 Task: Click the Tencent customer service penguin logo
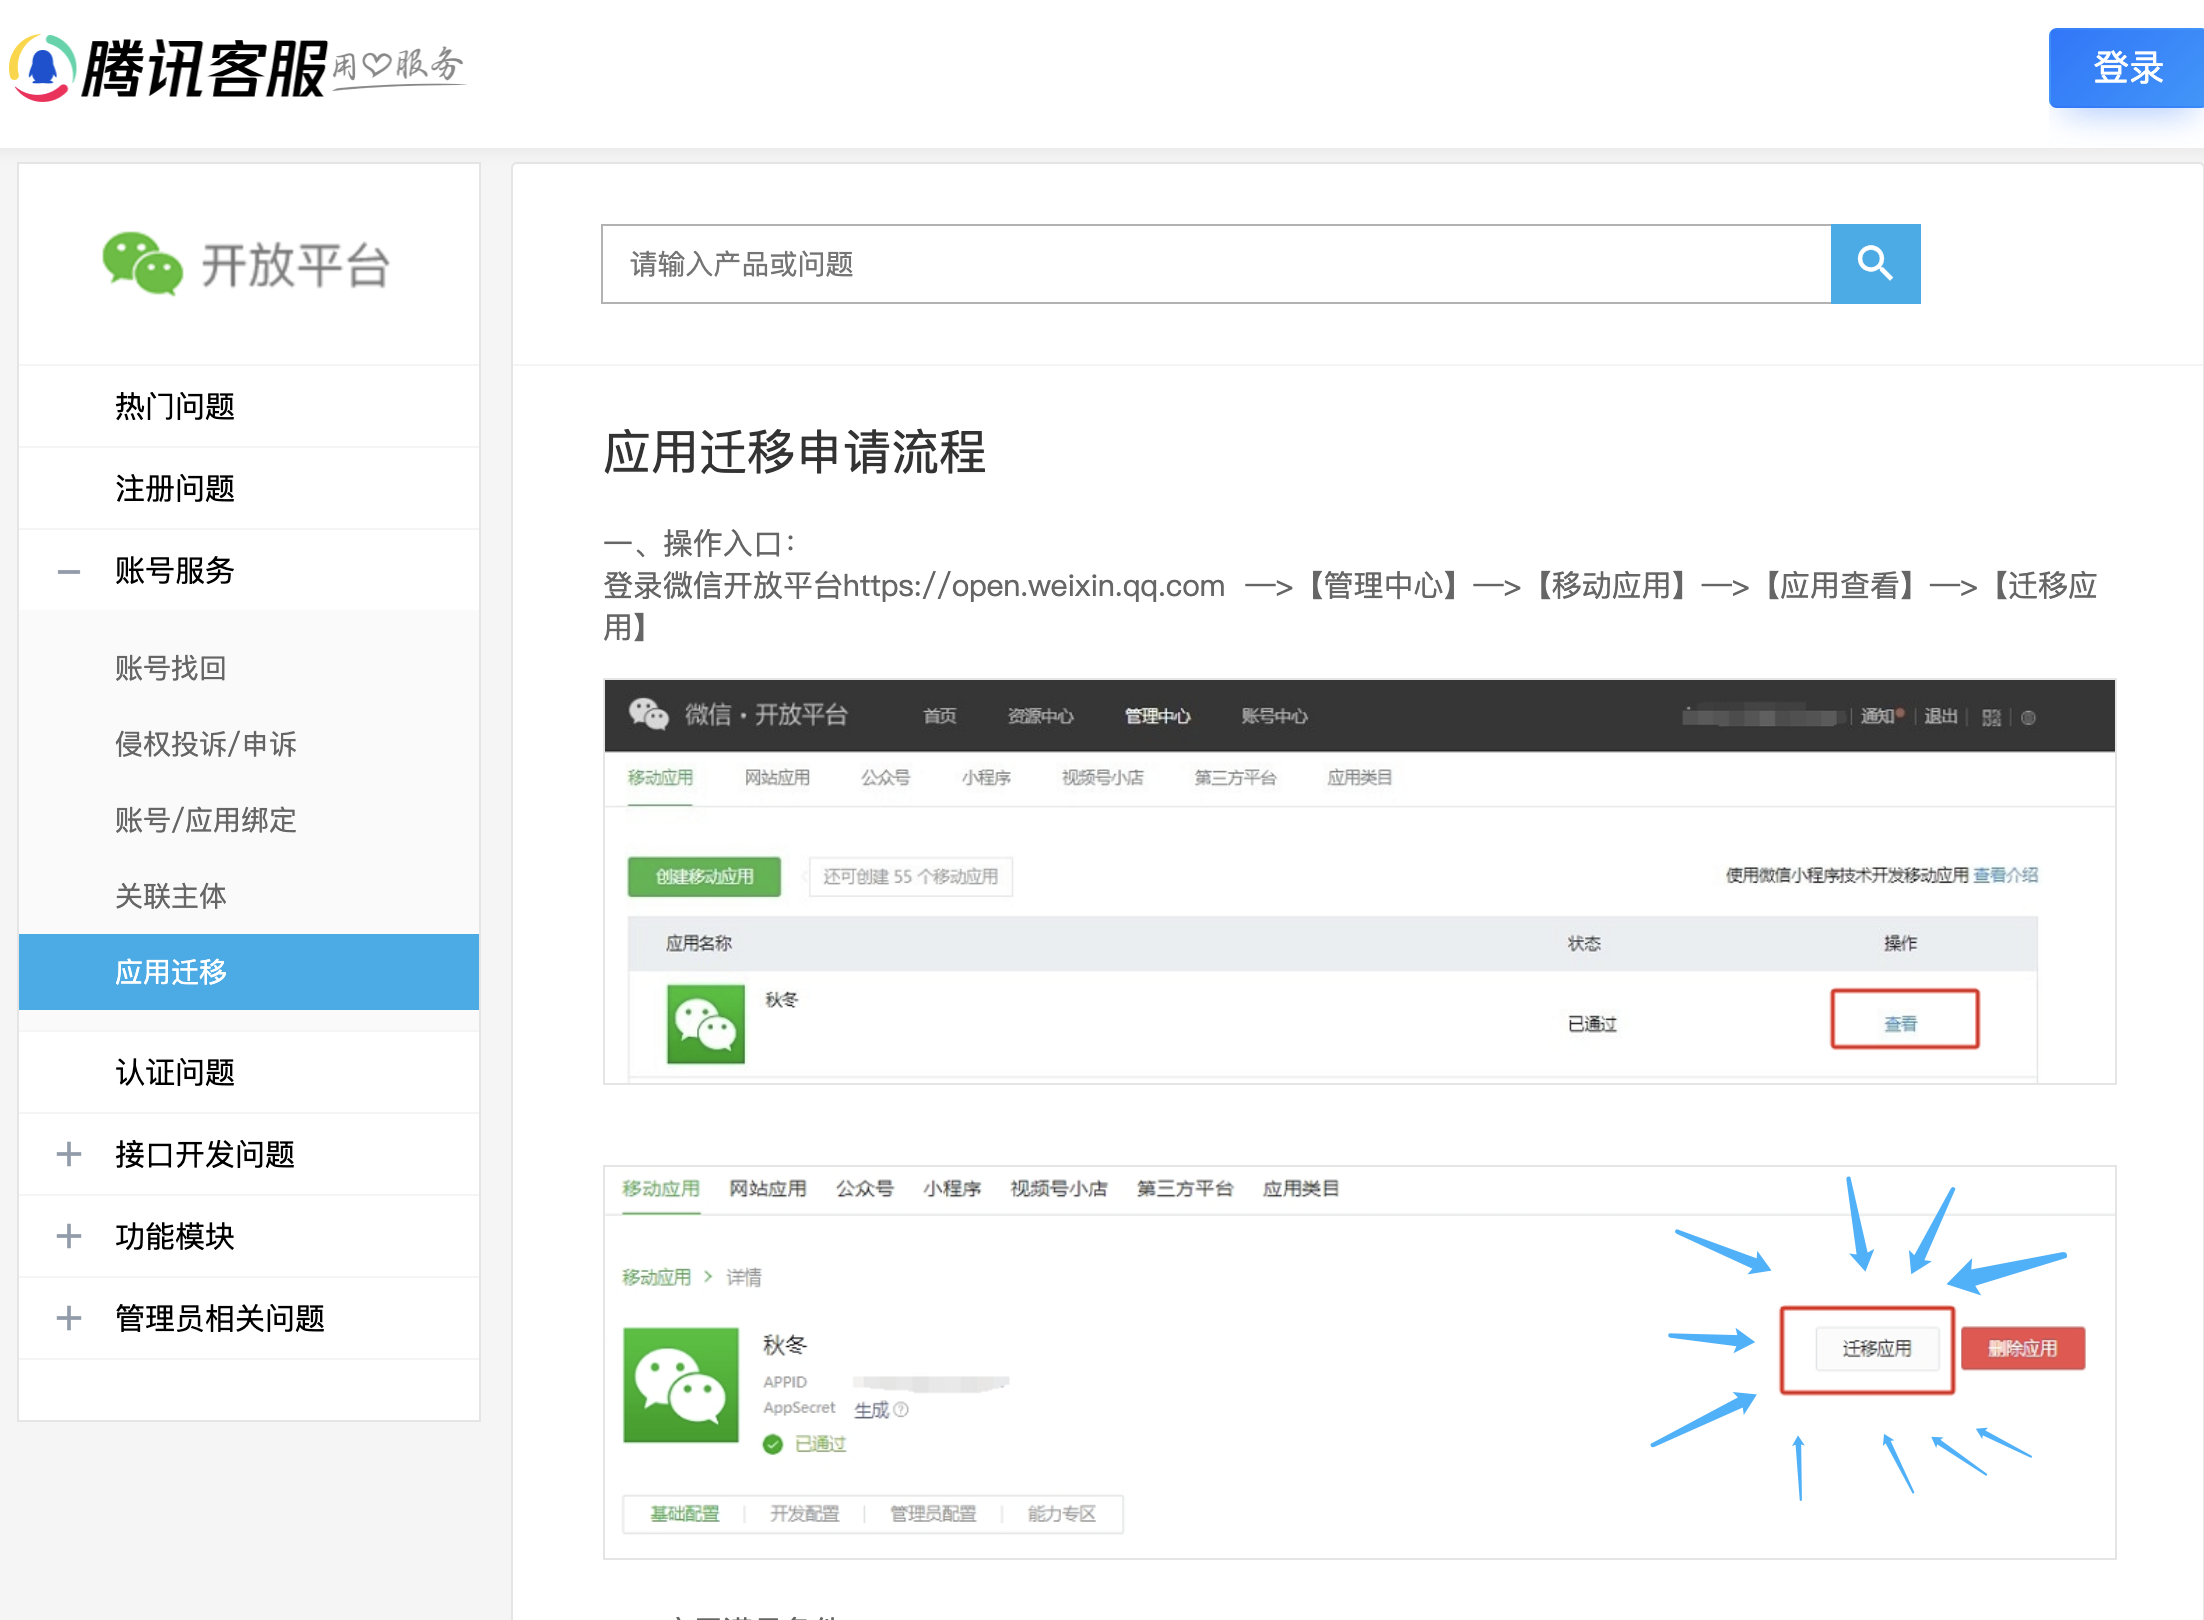tap(43, 68)
